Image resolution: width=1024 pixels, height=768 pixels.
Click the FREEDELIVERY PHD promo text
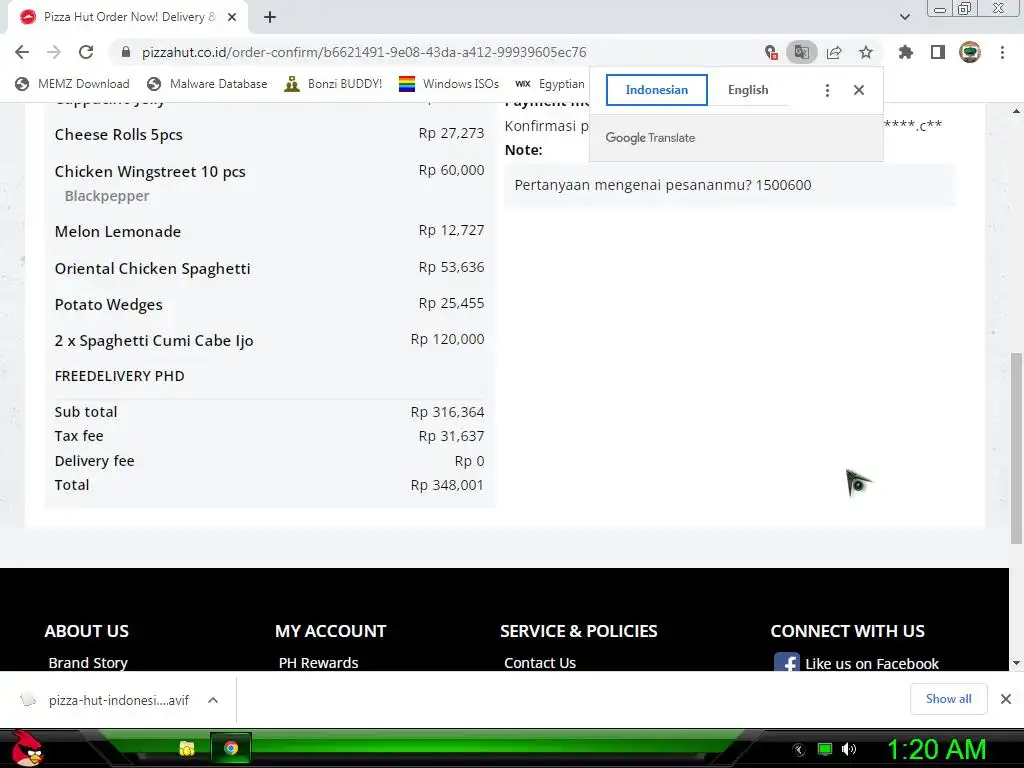(x=120, y=376)
